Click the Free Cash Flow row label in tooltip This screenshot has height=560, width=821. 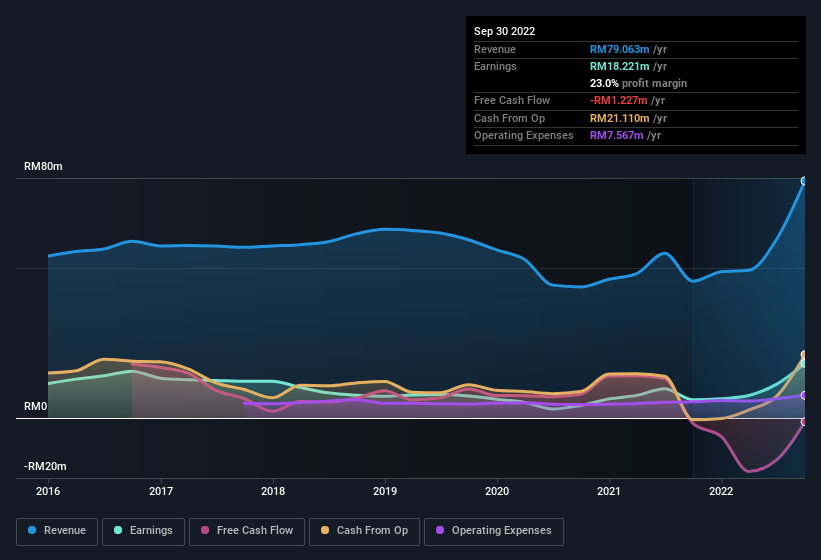point(512,100)
